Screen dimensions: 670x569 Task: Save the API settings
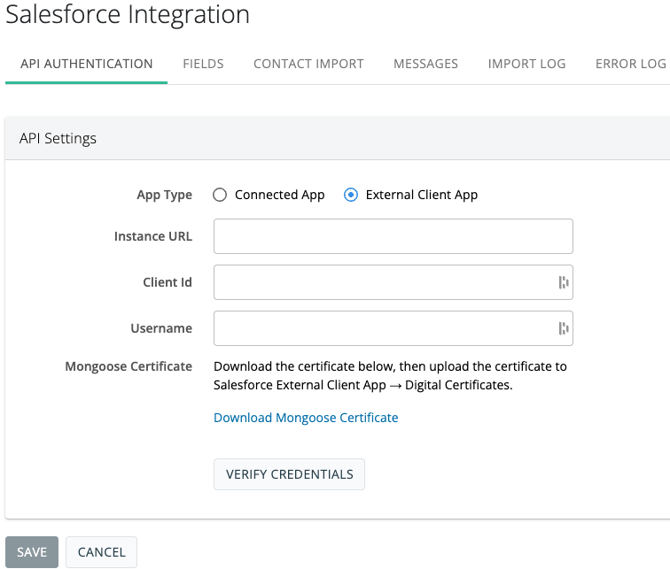tap(32, 552)
